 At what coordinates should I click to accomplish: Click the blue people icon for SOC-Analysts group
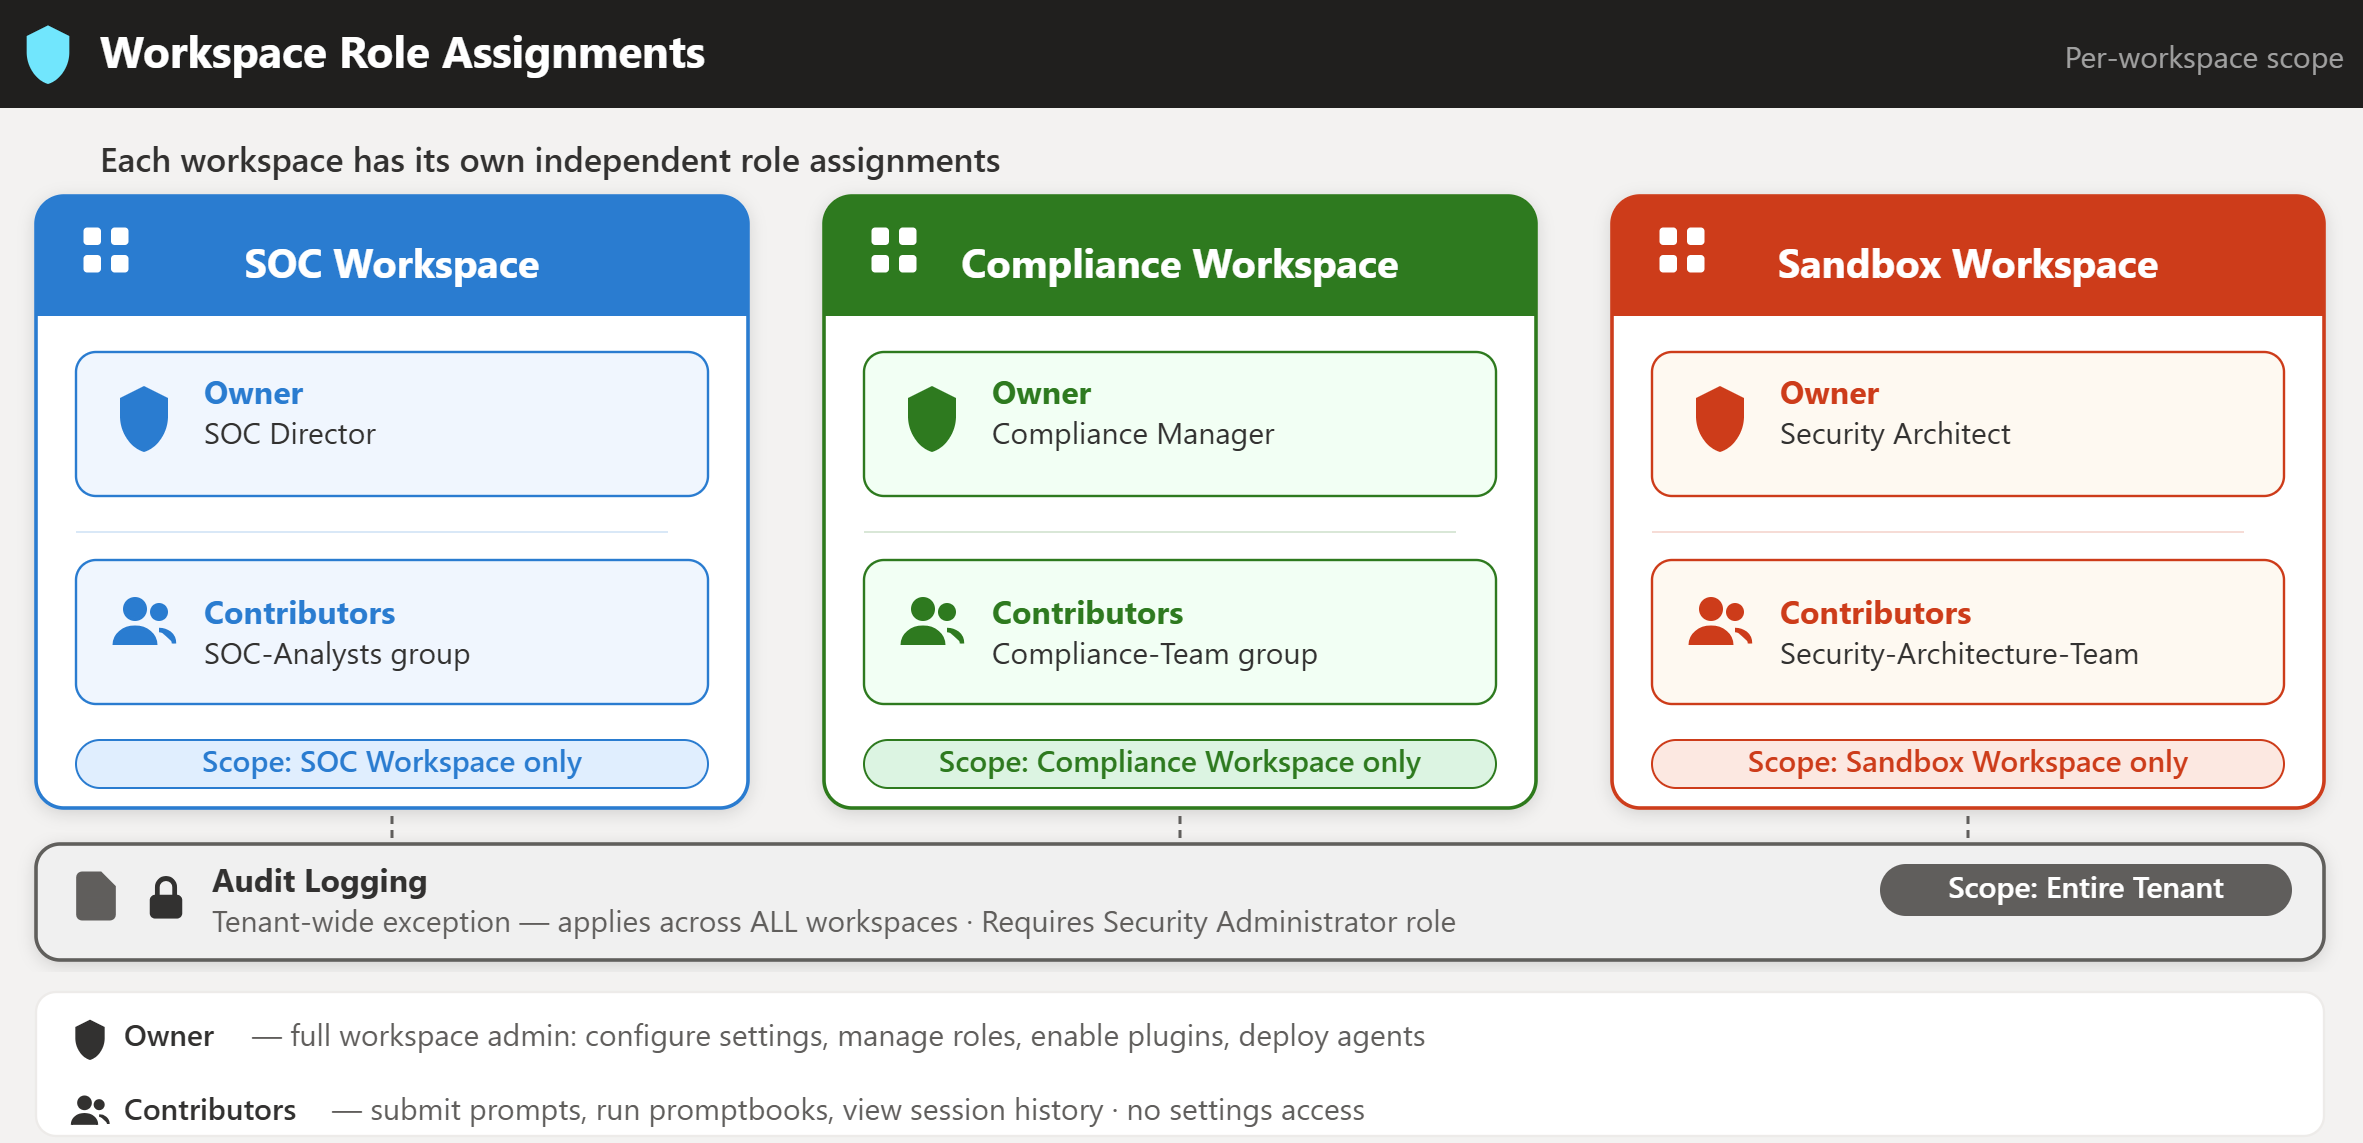click(x=144, y=622)
